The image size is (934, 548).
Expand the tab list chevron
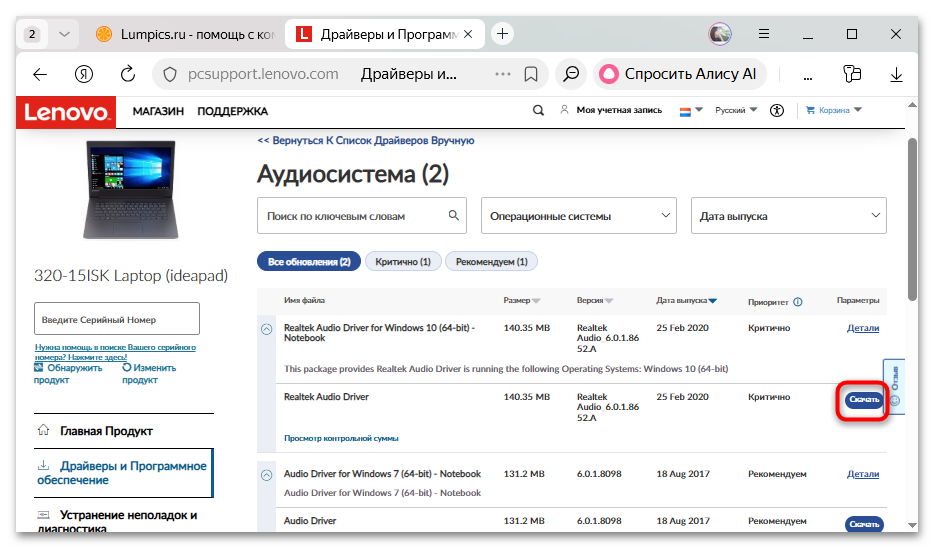click(64, 34)
